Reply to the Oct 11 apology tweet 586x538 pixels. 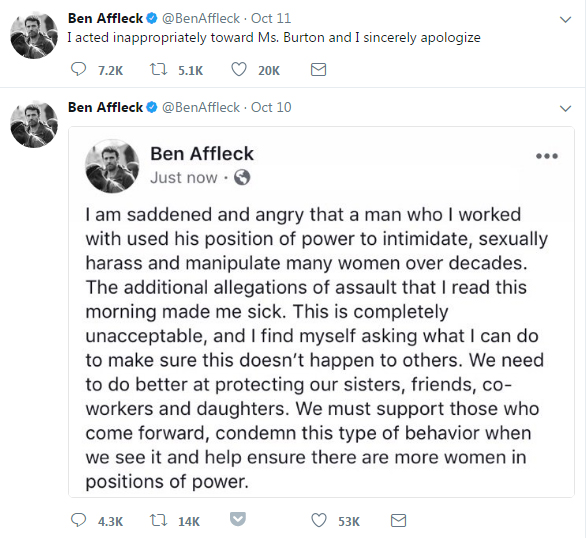[x=78, y=69]
